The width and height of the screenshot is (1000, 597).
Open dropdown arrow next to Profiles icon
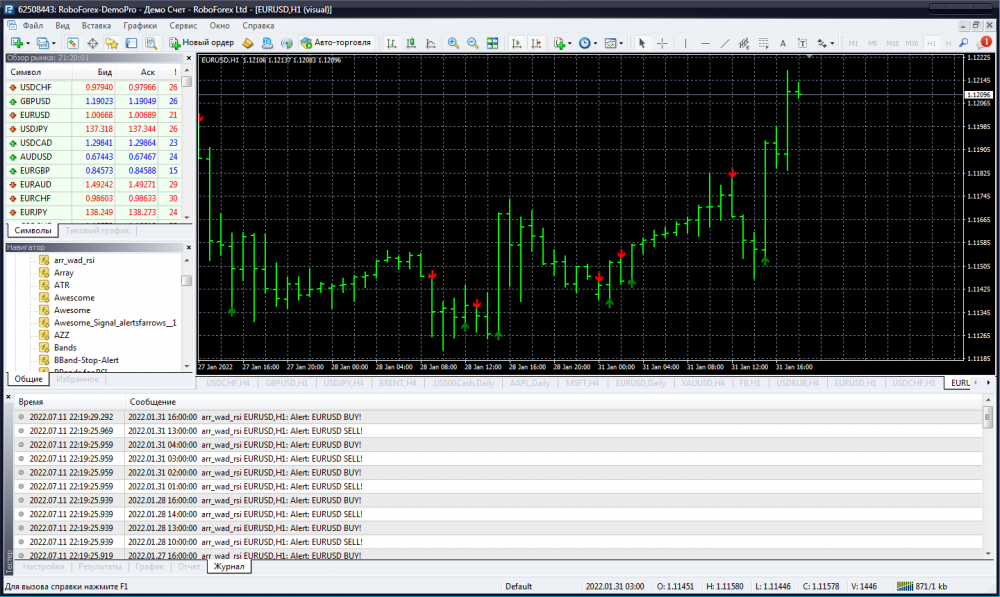point(54,43)
